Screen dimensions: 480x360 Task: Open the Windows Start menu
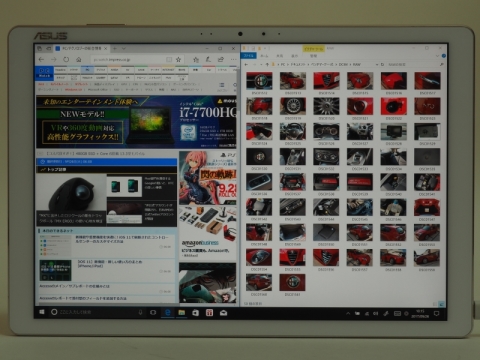coord(42,312)
